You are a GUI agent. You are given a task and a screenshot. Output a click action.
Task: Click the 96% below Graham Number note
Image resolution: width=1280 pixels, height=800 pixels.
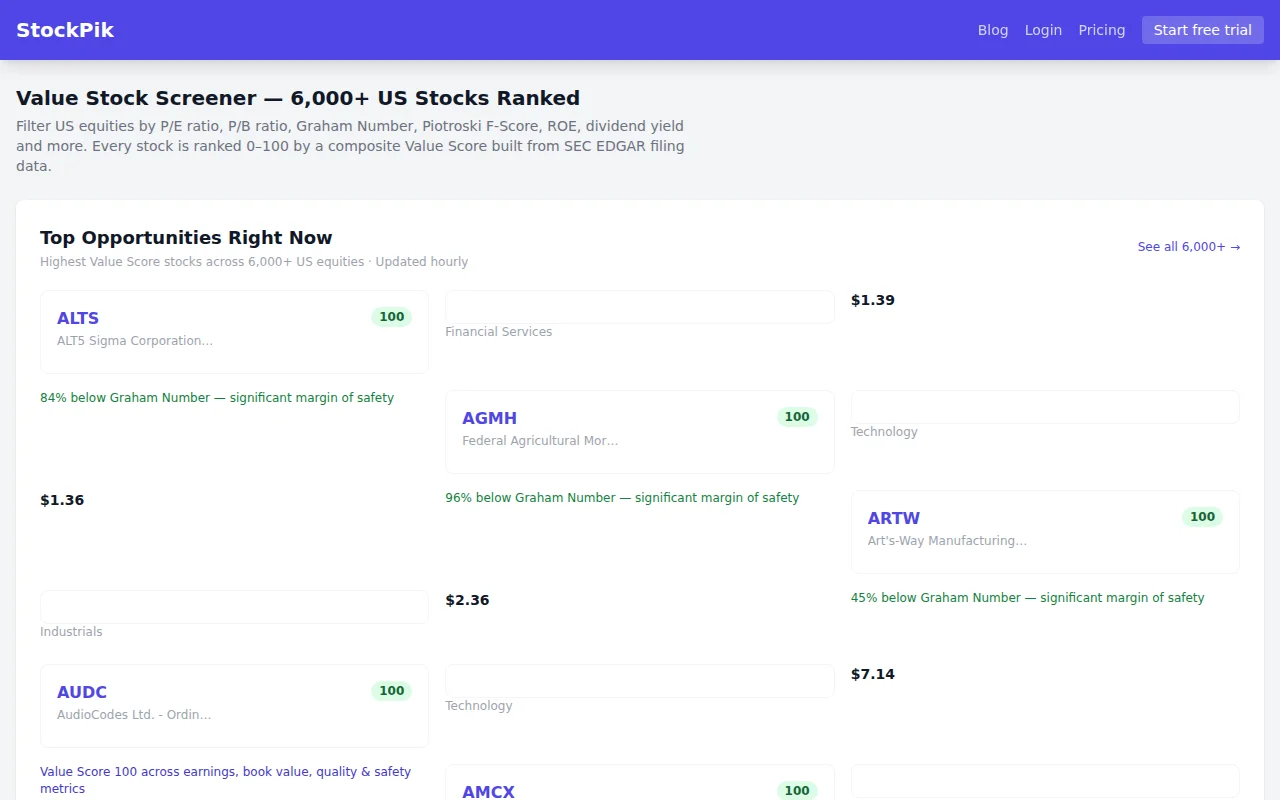[622, 498]
